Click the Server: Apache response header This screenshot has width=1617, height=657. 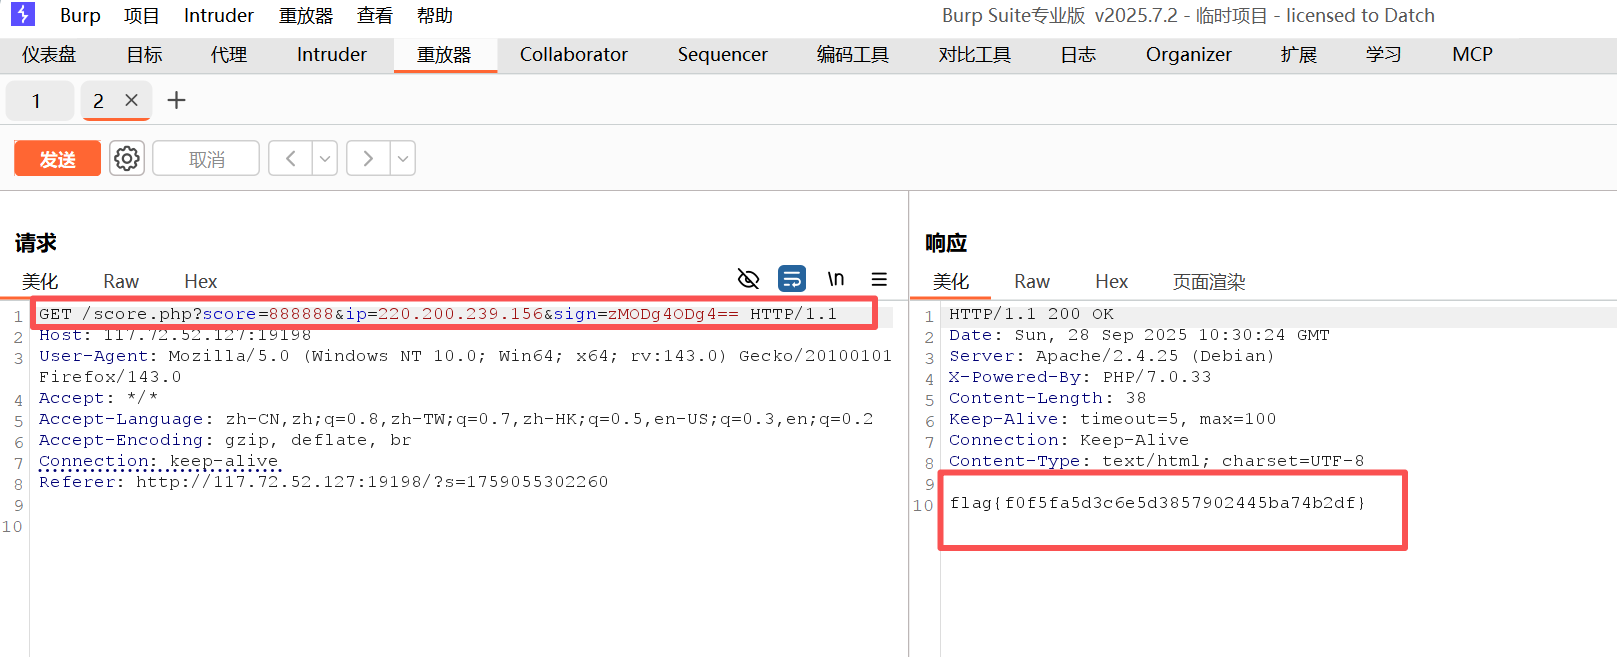pos(1111,356)
